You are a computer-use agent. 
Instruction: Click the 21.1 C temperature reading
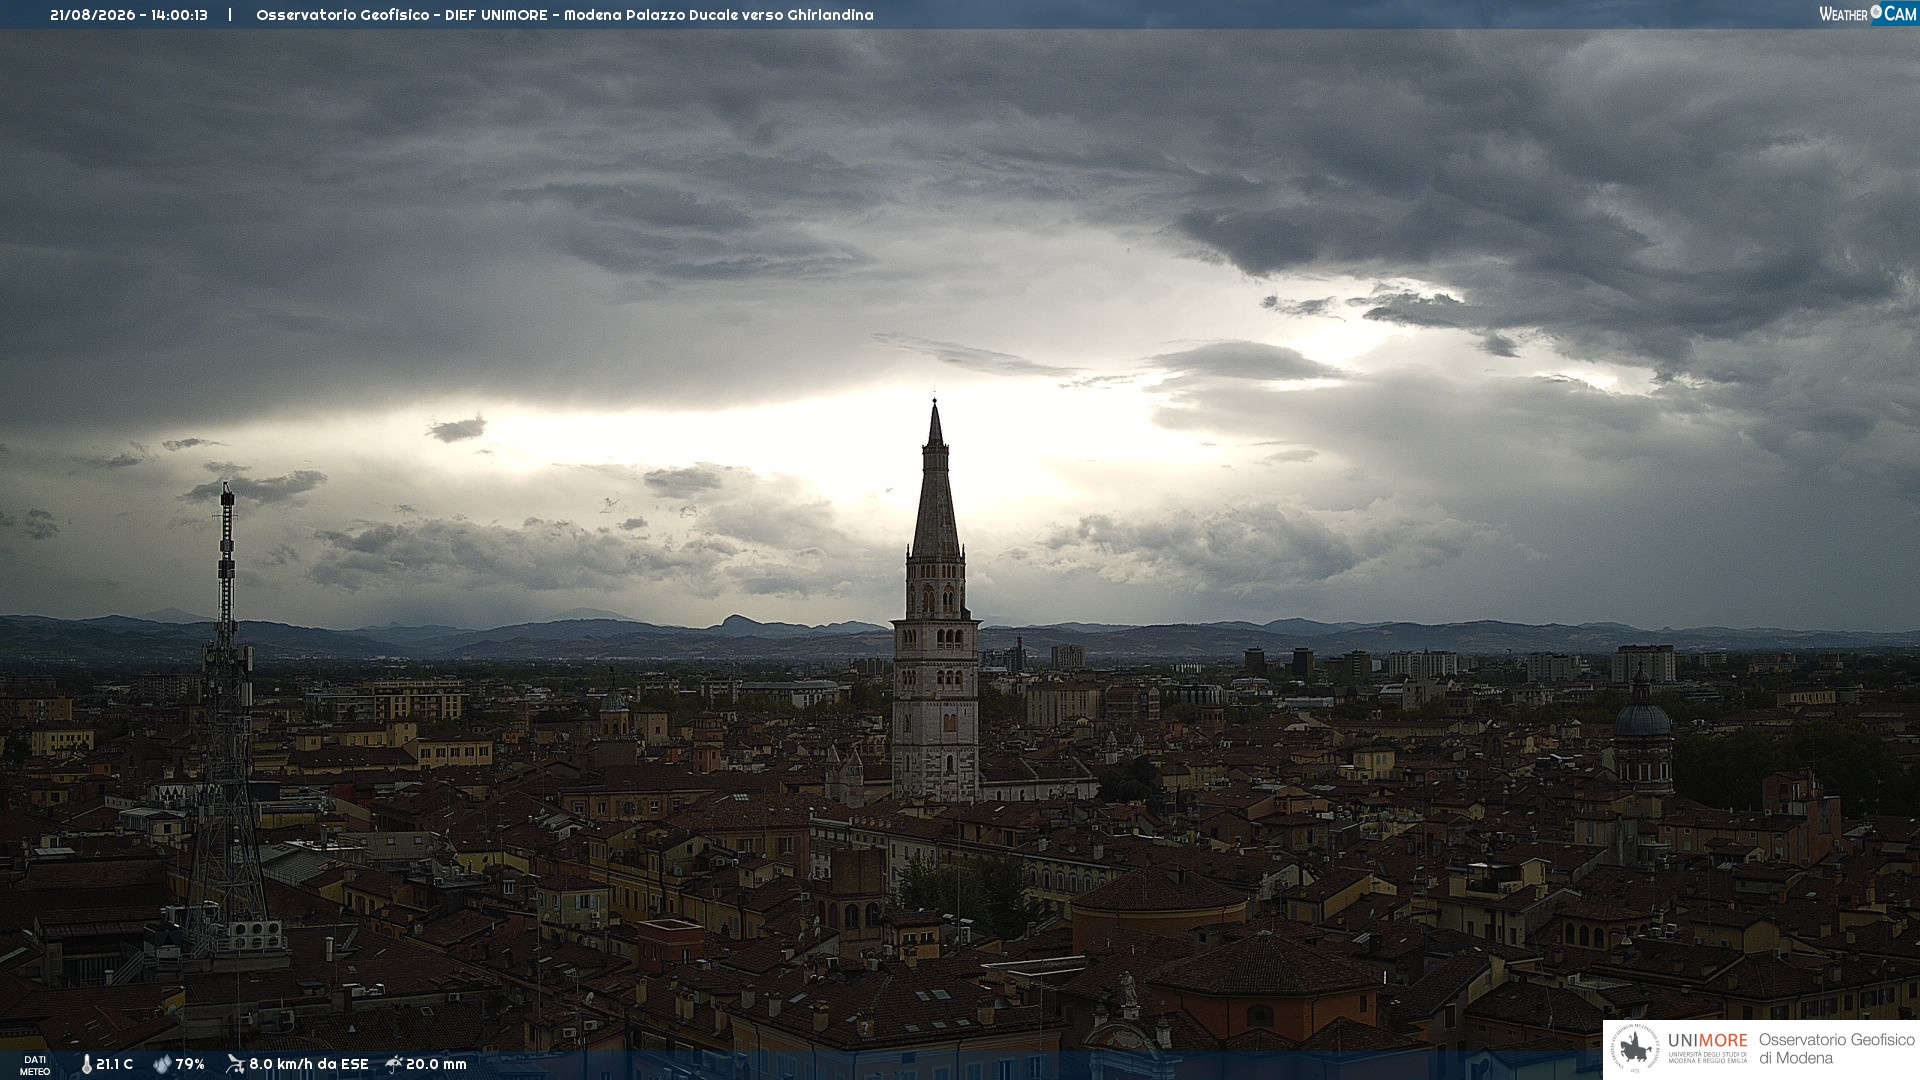pos(114,1064)
